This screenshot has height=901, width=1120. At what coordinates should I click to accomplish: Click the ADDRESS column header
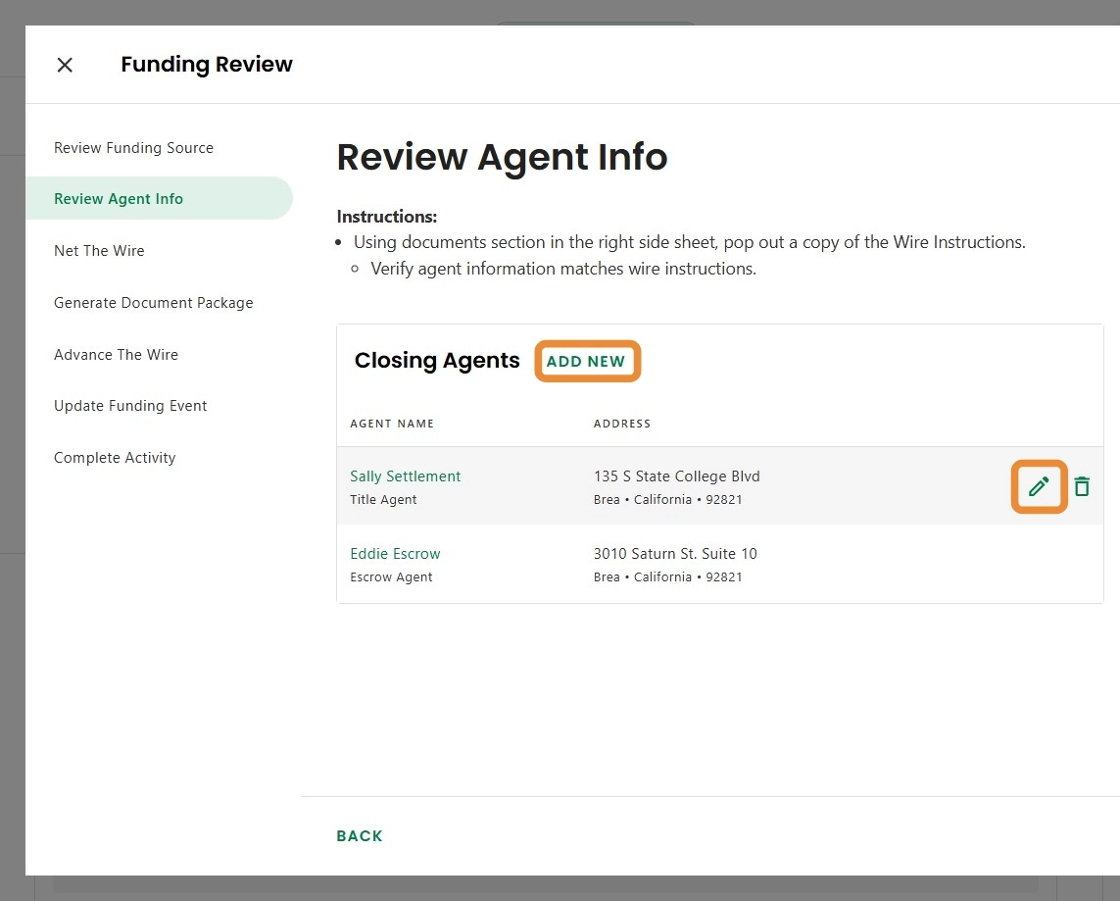pos(622,424)
